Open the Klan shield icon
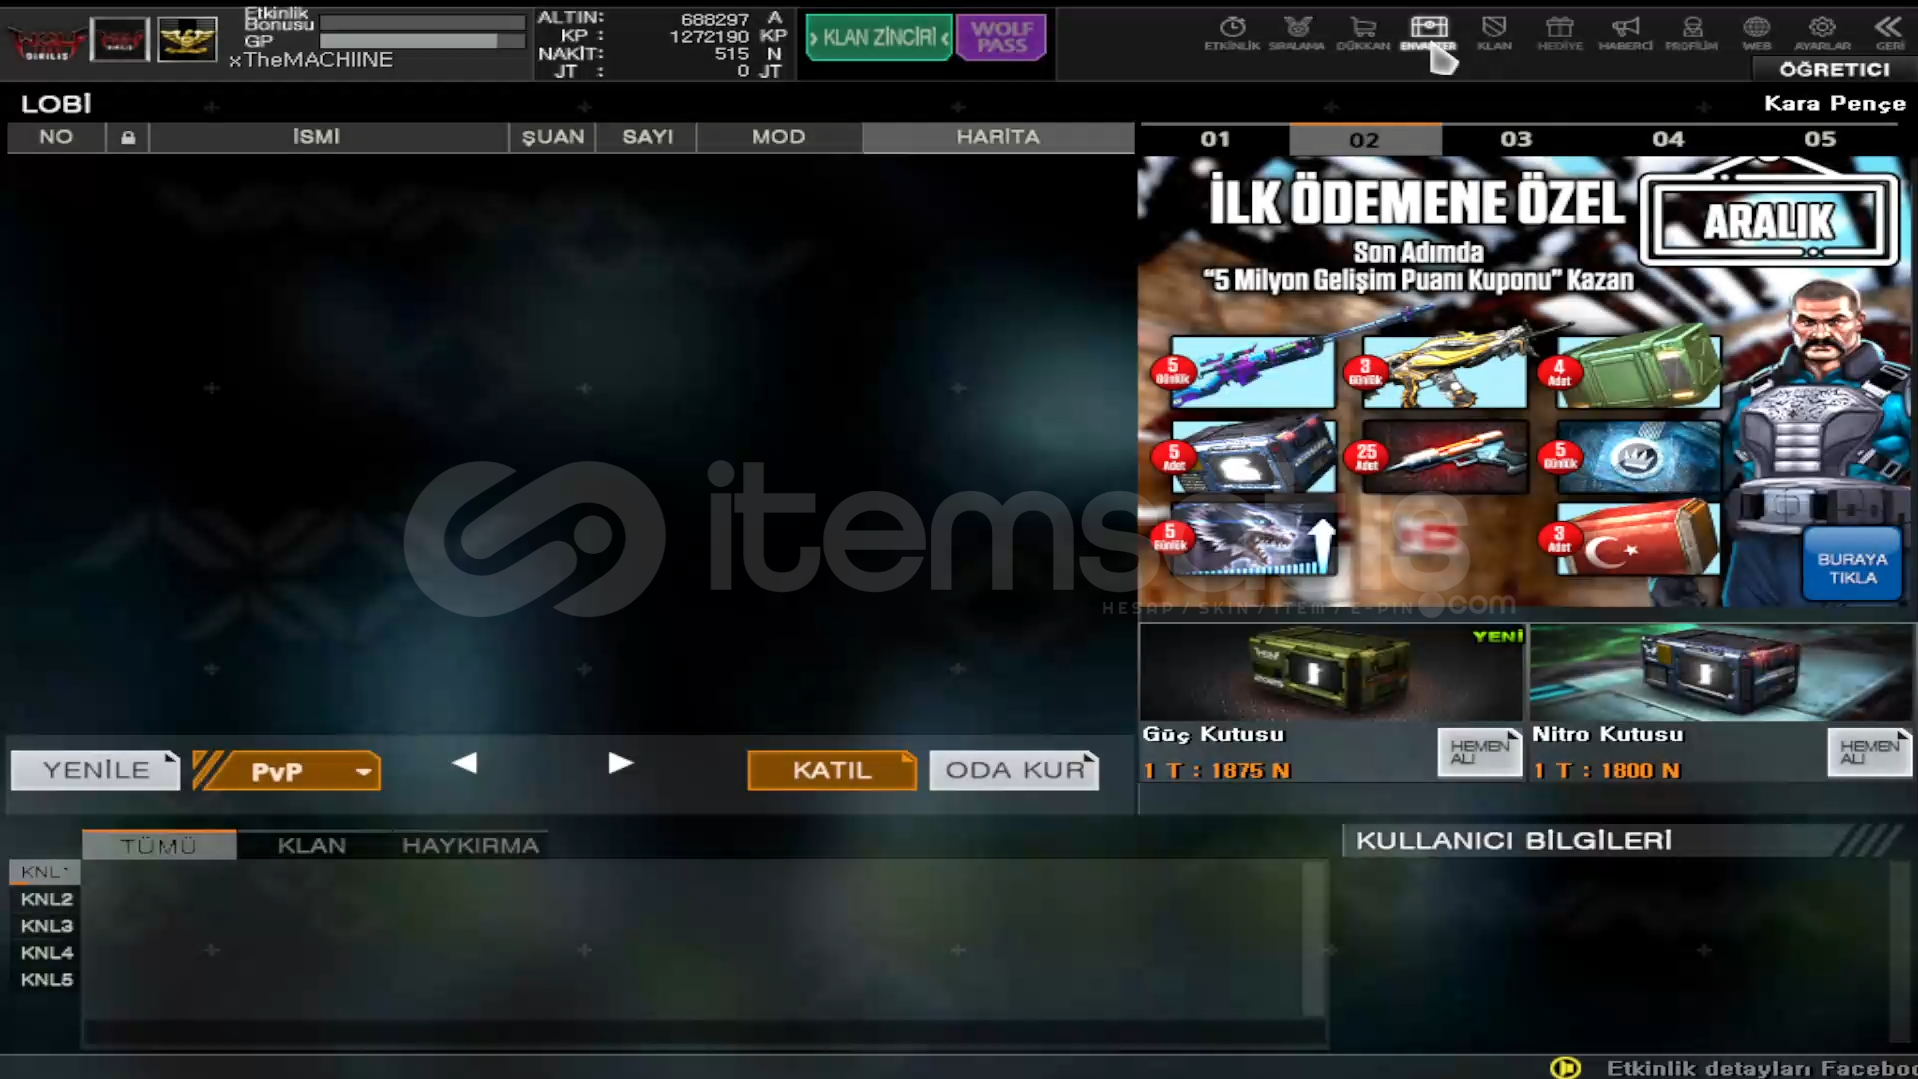This screenshot has width=1918, height=1079. (x=1494, y=32)
